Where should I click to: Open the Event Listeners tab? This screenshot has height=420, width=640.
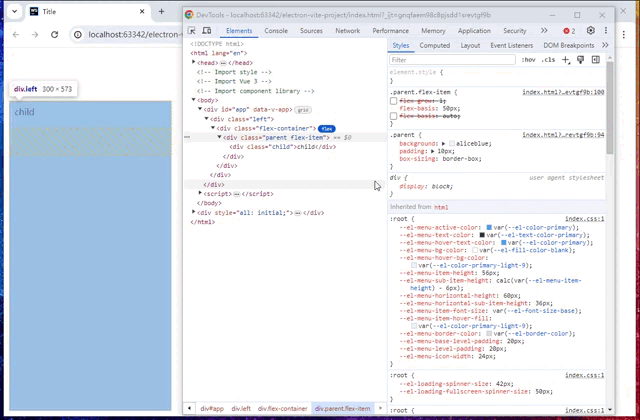[511, 45]
